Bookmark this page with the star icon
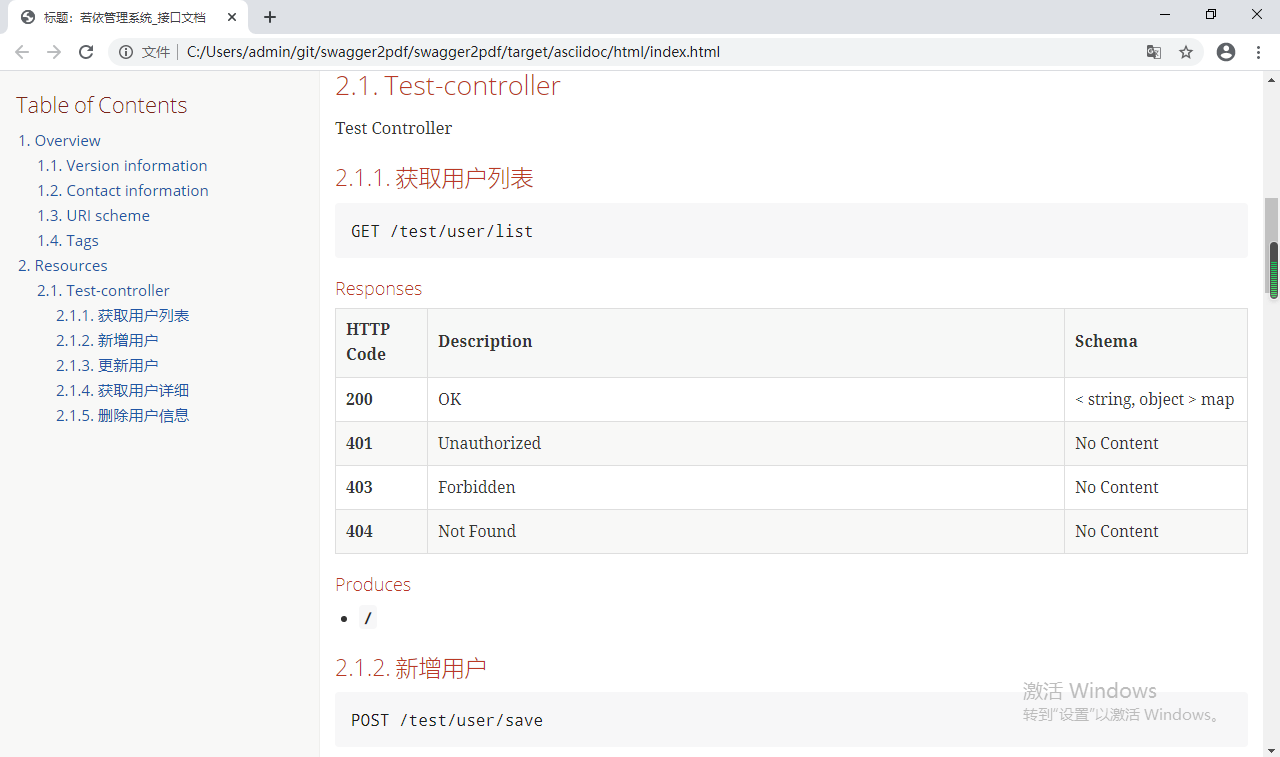Image resolution: width=1280 pixels, height=757 pixels. point(1186,52)
